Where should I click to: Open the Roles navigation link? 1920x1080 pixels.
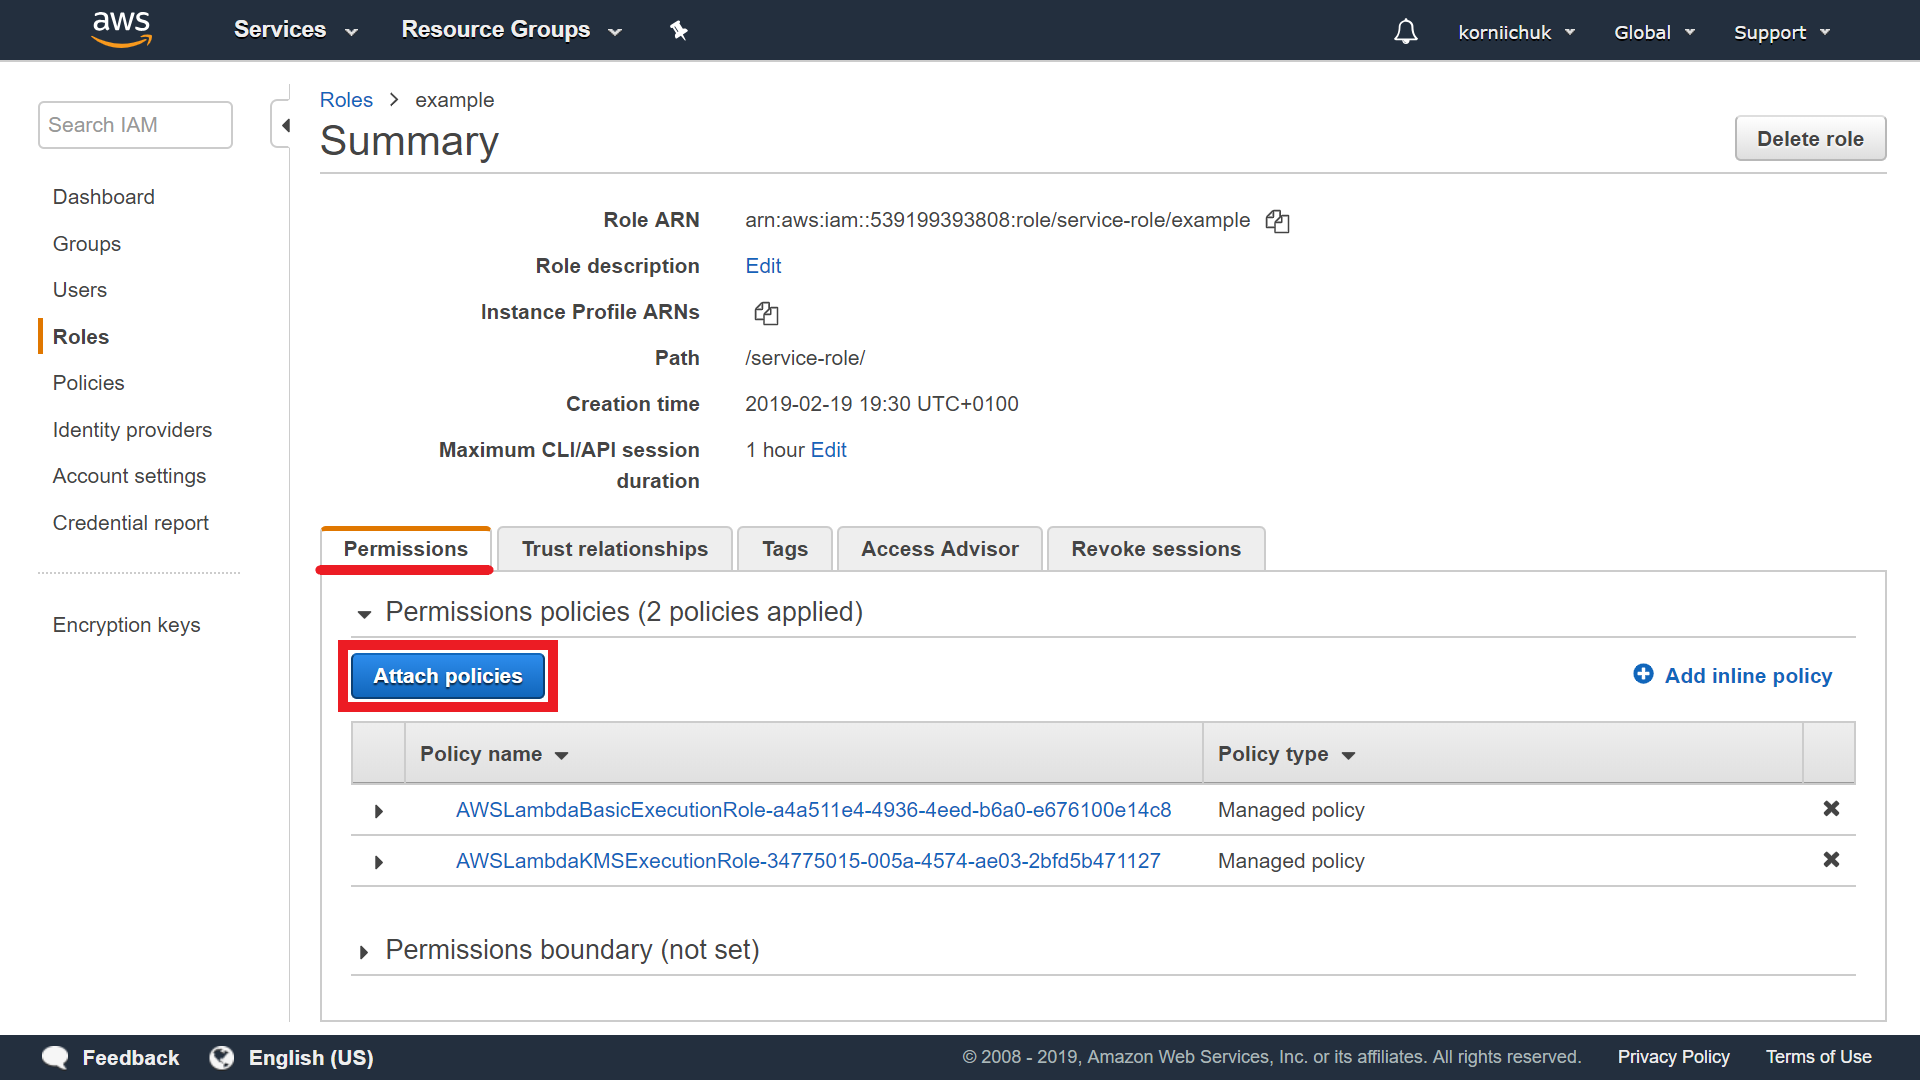click(x=79, y=336)
